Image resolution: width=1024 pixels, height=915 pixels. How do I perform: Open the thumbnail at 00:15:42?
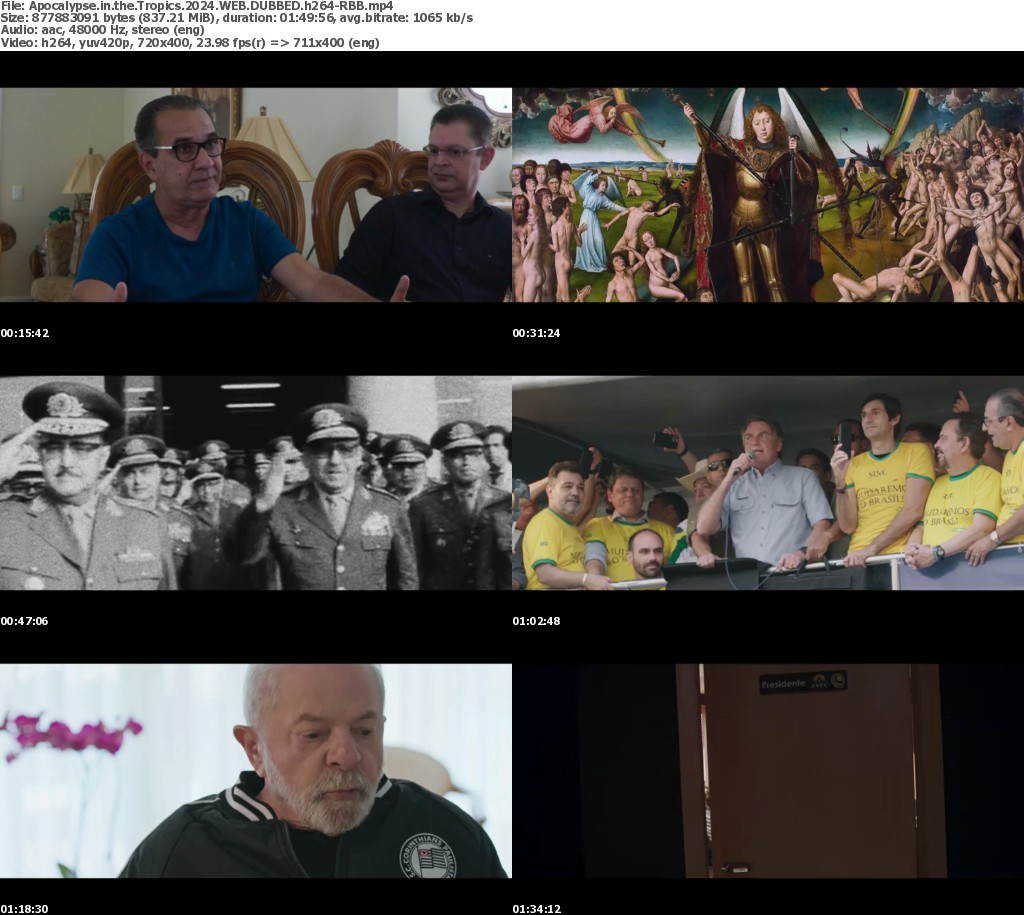256,195
